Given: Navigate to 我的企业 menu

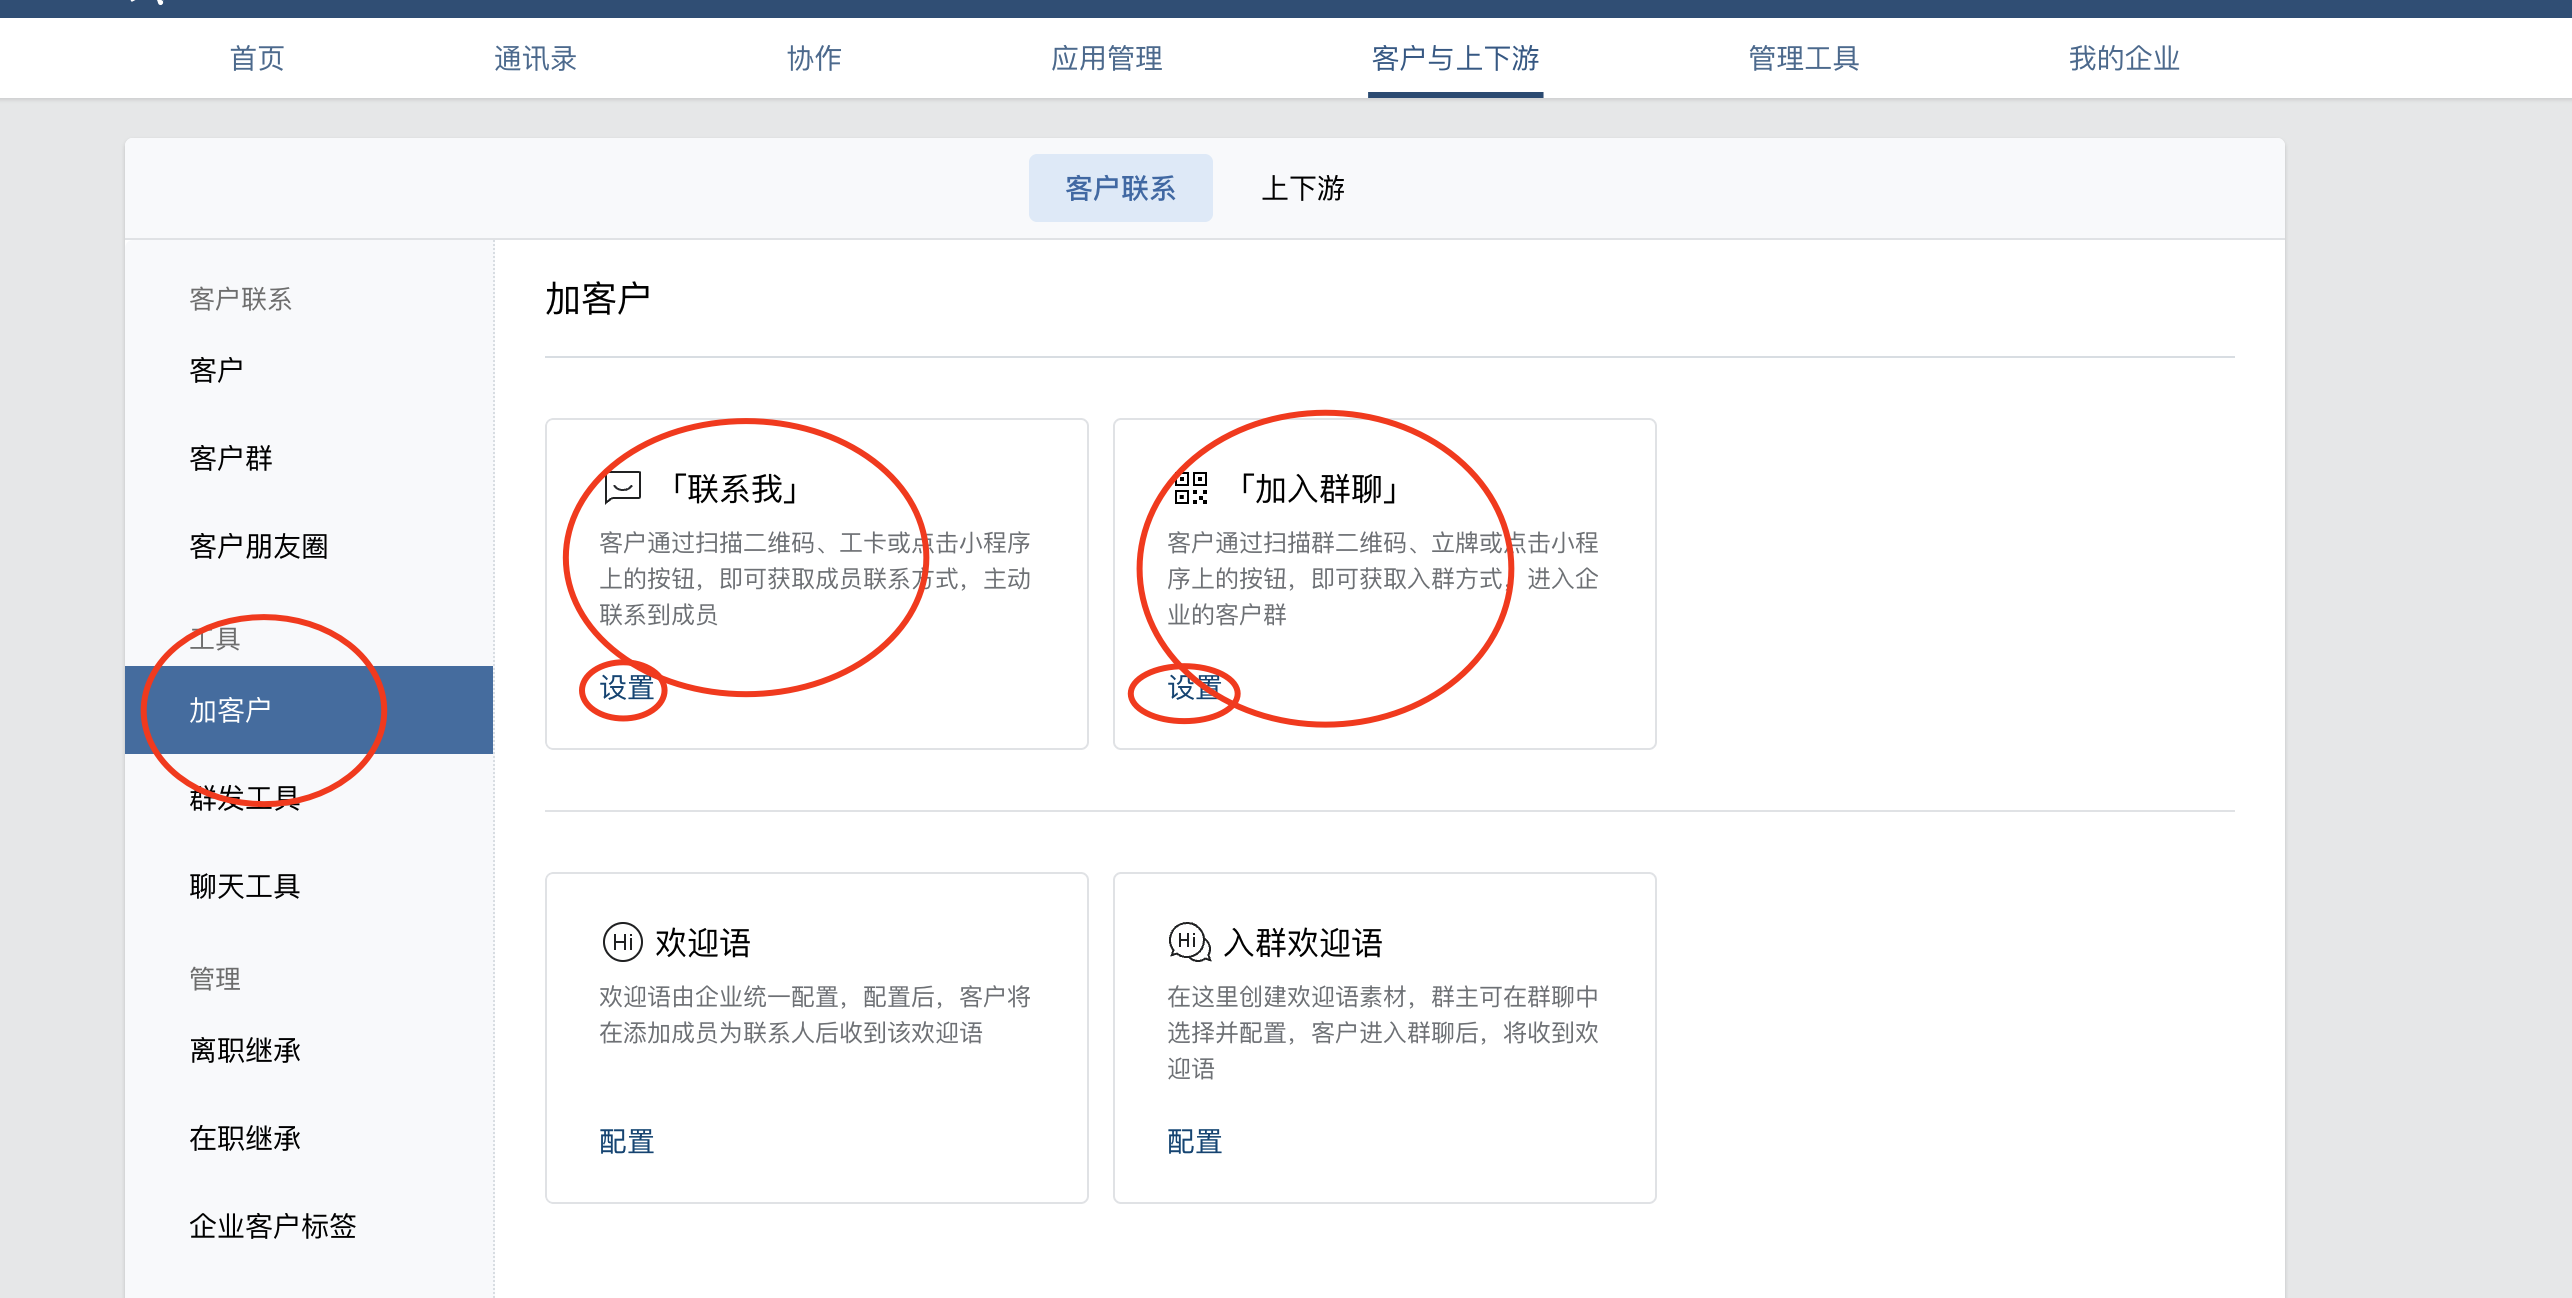Looking at the screenshot, I should click(2123, 58).
